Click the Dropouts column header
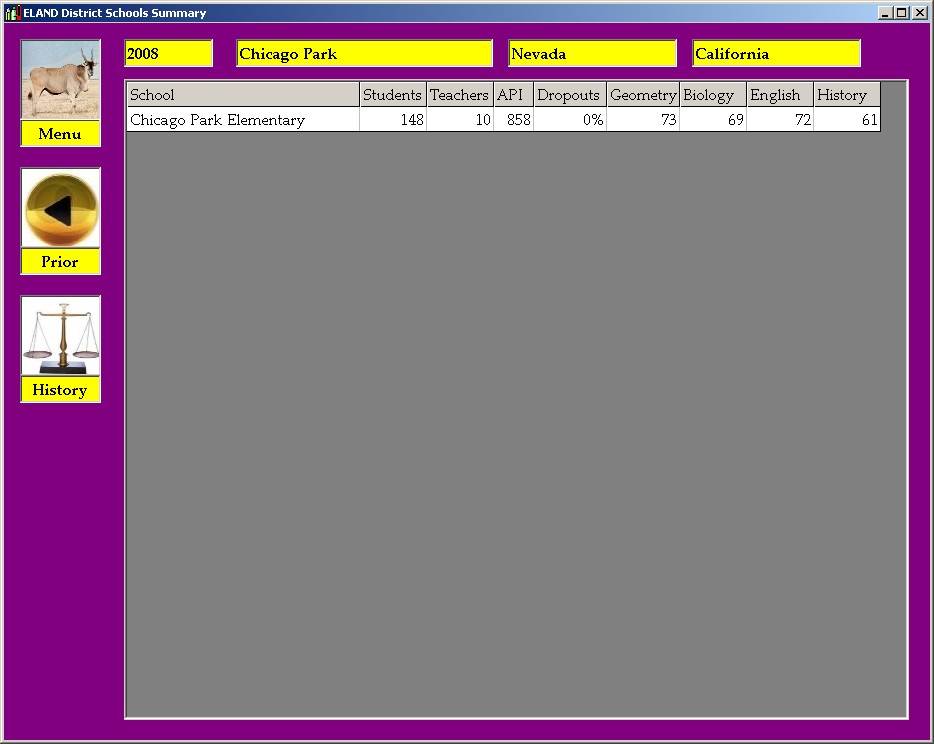The height and width of the screenshot is (744, 934). [569, 95]
